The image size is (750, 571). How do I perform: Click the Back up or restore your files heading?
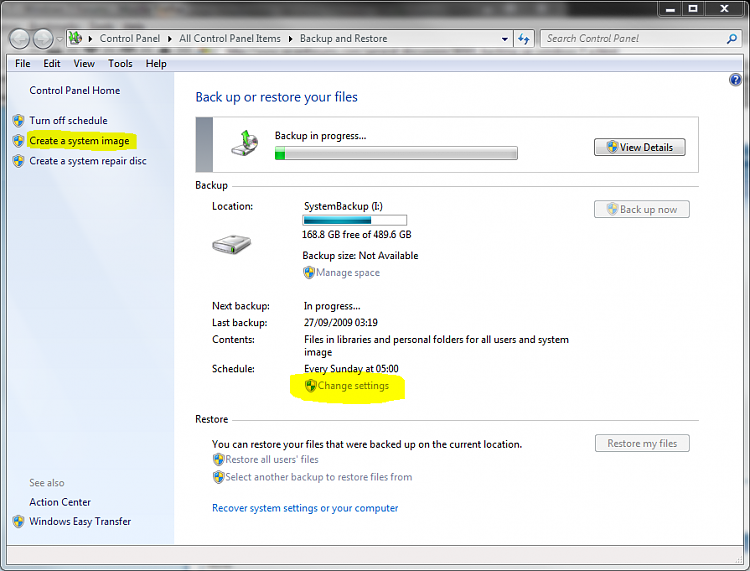(276, 97)
